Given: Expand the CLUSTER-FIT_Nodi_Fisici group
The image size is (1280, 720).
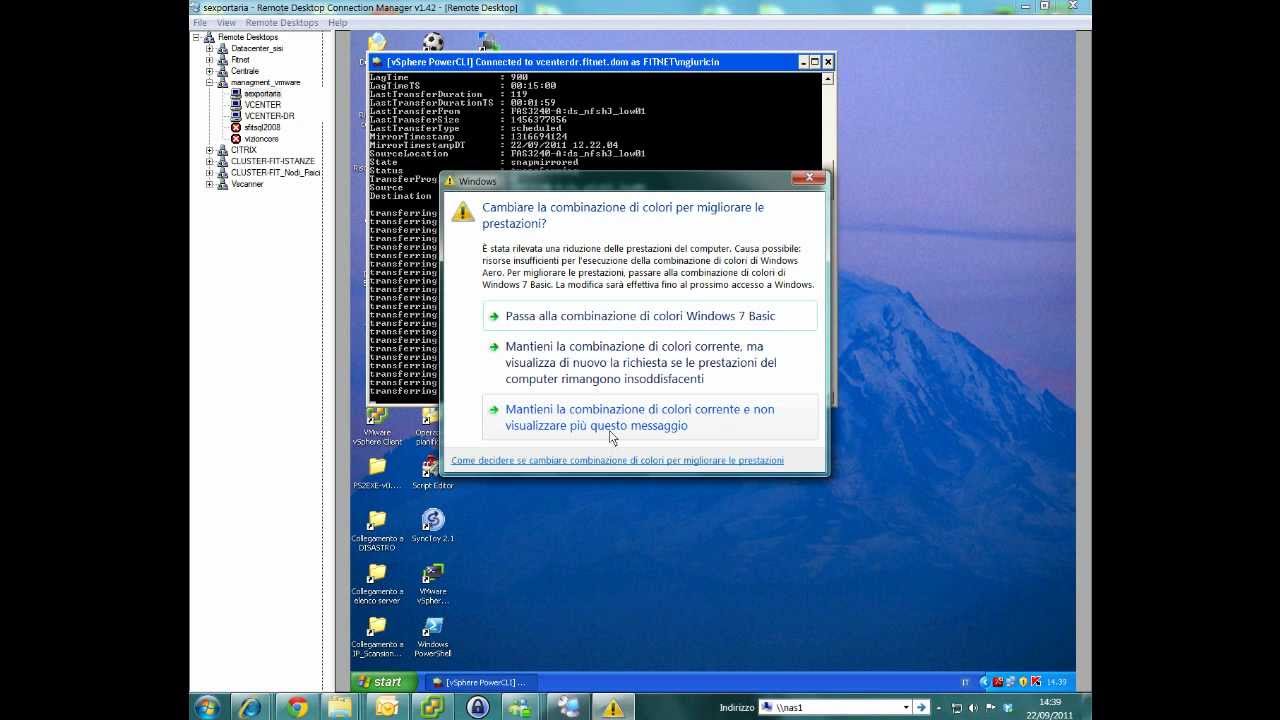Looking at the screenshot, I should [210, 172].
